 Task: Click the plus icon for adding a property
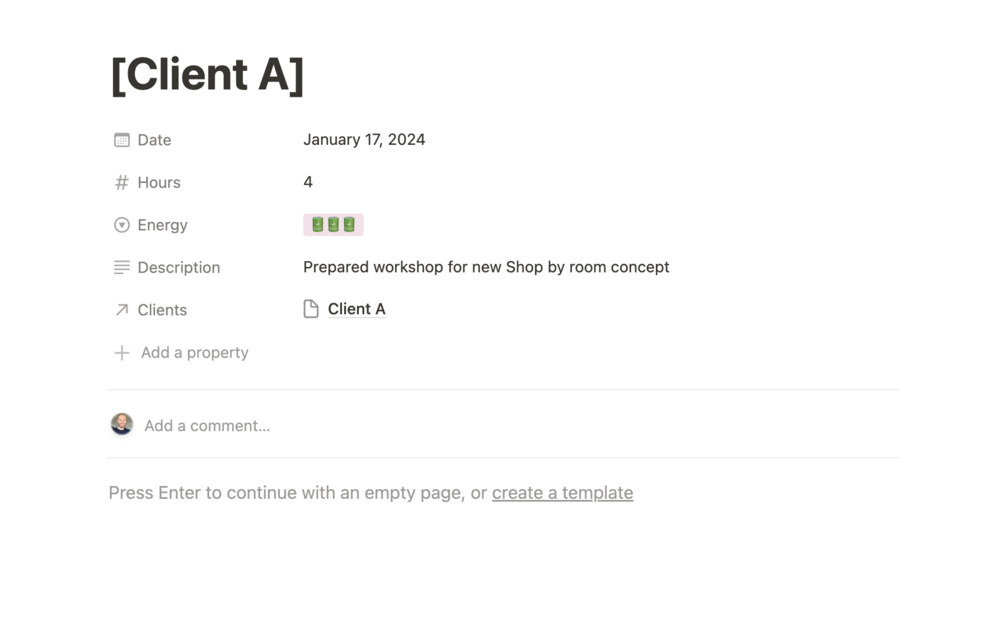coord(122,353)
